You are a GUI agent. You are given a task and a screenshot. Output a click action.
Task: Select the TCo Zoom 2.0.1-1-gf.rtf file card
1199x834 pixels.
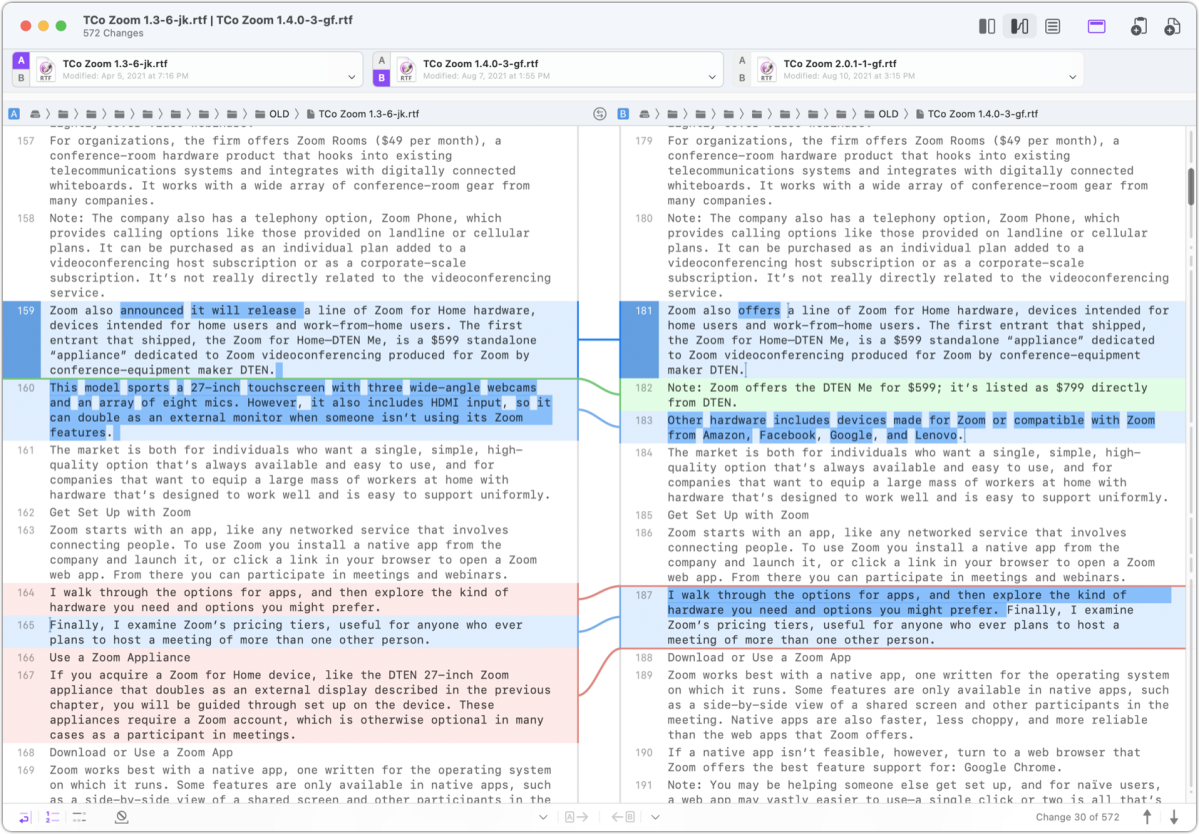(908, 70)
